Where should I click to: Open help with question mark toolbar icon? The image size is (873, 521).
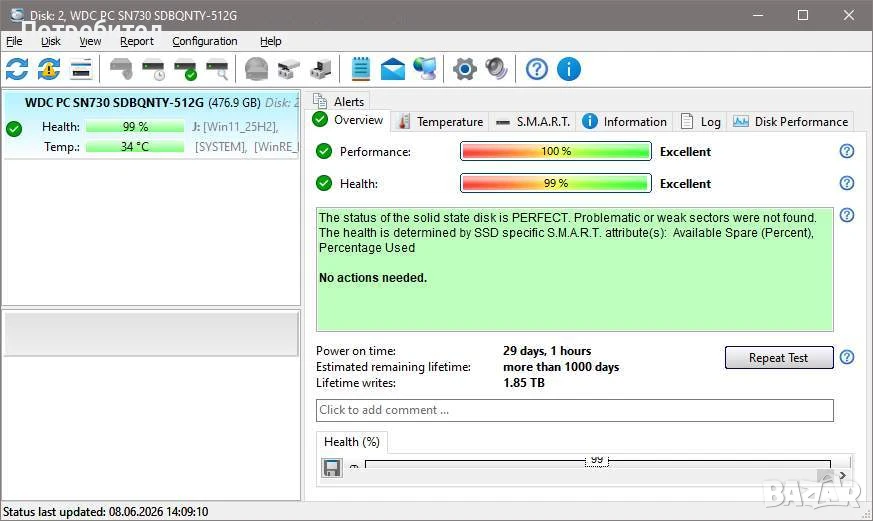coord(537,69)
